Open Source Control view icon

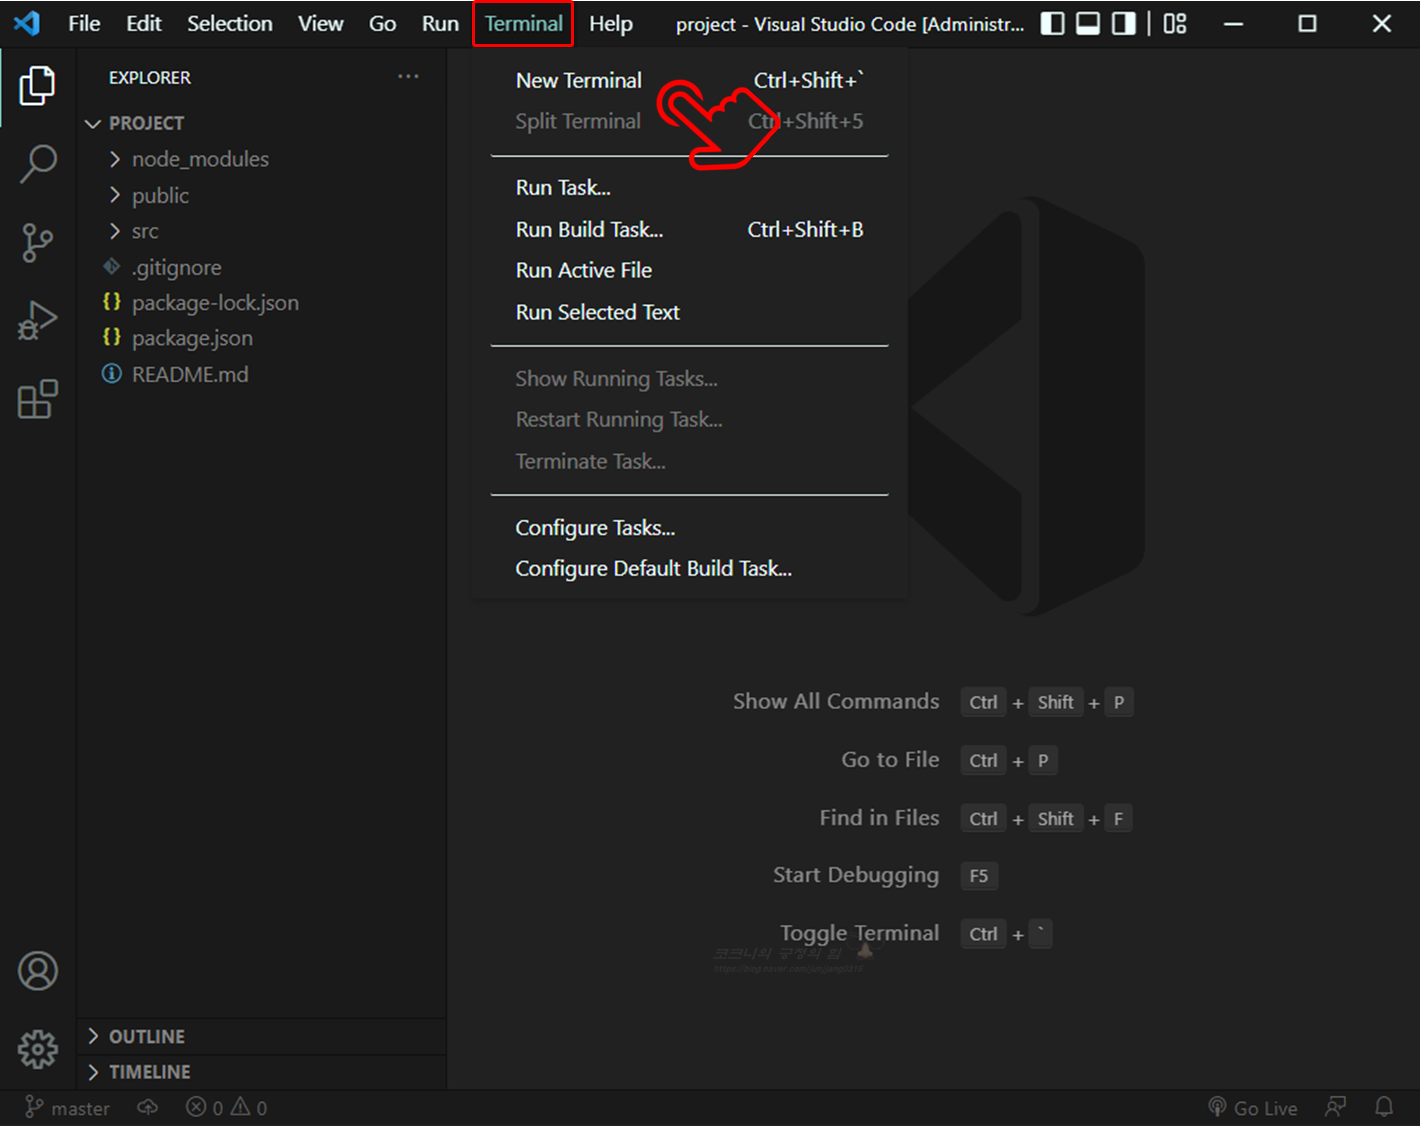click(38, 243)
